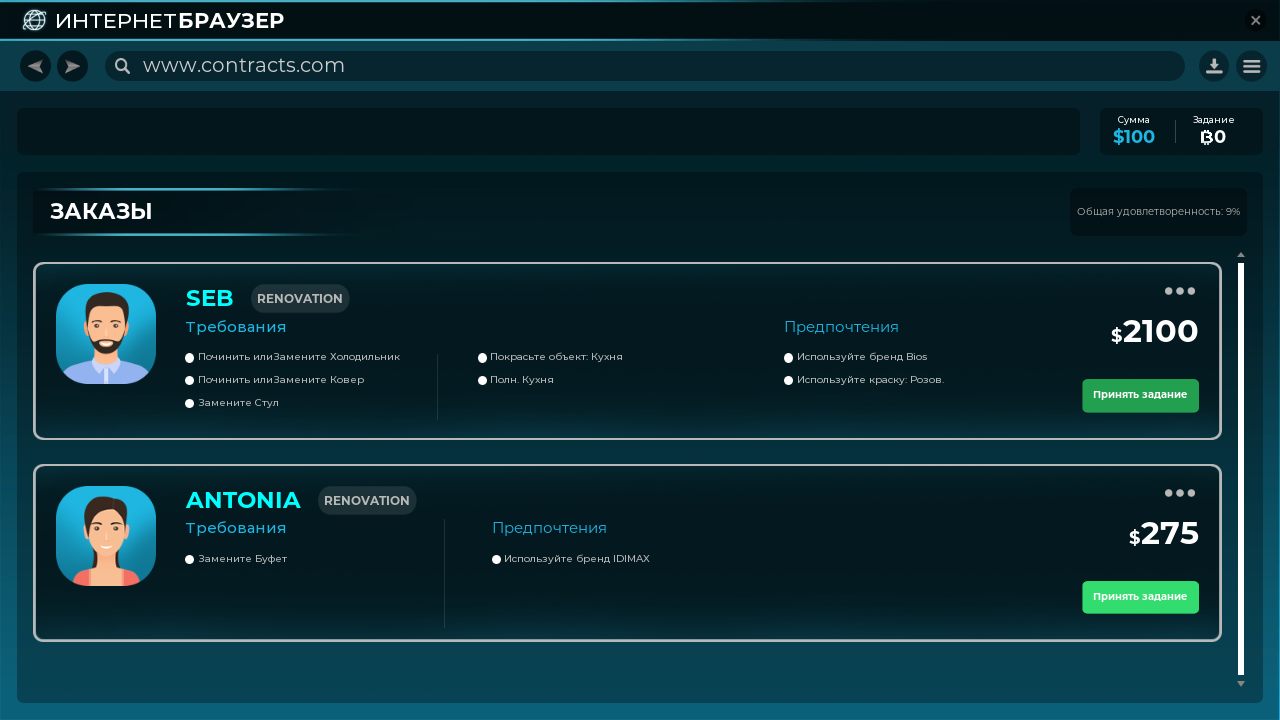
Task: Click the magnifier icon in address bar
Action: pyautogui.click(x=122, y=66)
